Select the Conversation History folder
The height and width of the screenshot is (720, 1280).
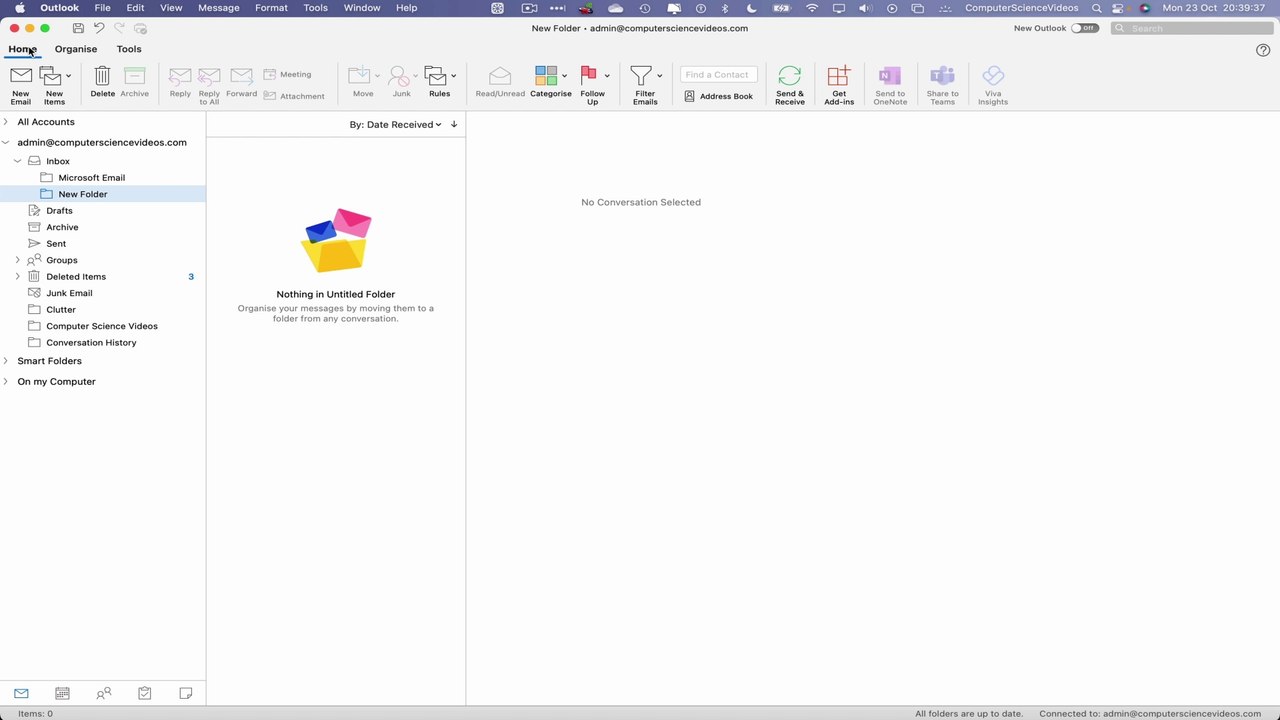pyautogui.click(x=91, y=343)
